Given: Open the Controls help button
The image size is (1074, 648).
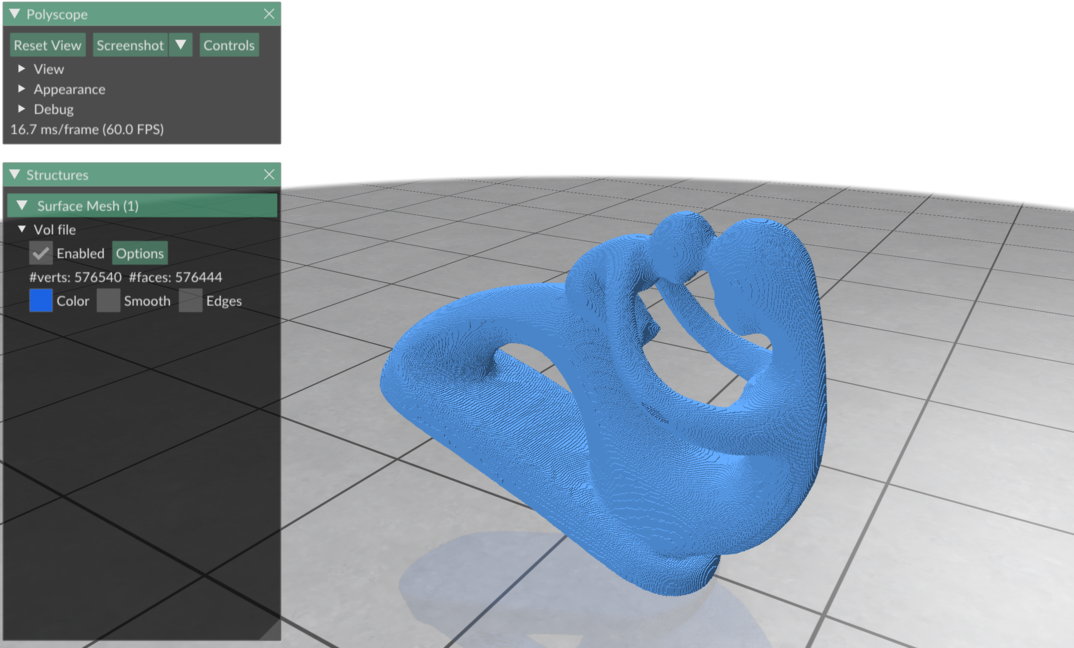Looking at the screenshot, I should coord(229,45).
